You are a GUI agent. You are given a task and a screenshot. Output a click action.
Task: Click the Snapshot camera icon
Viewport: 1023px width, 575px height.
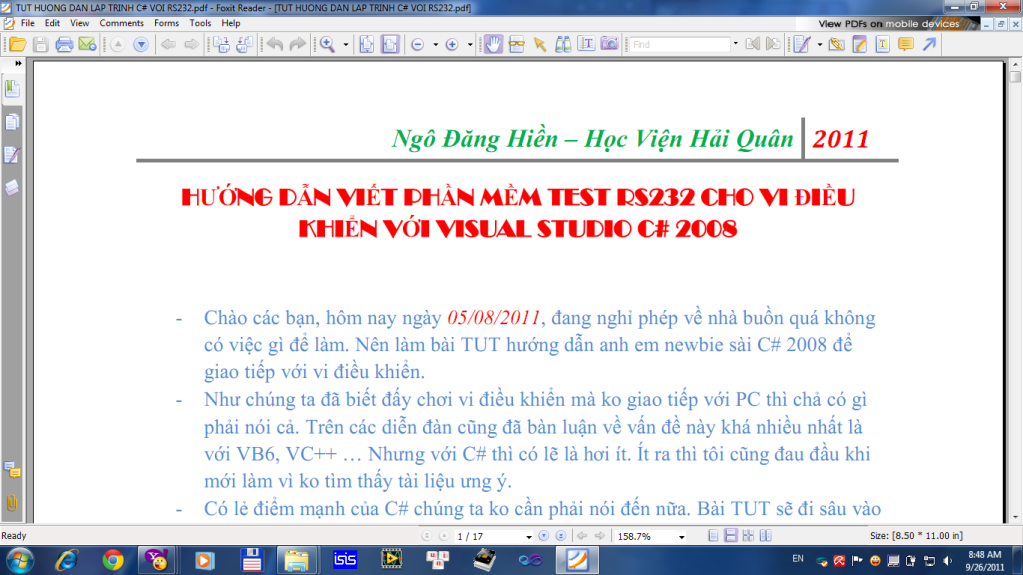[609, 44]
